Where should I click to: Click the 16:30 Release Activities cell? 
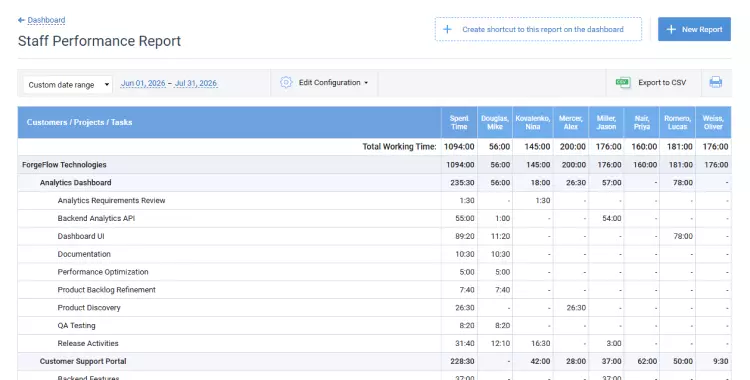(540, 343)
